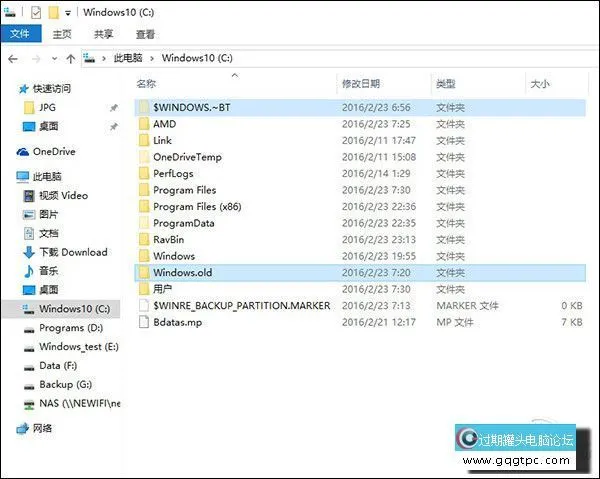Go up one folder level arrow

pos(70,59)
